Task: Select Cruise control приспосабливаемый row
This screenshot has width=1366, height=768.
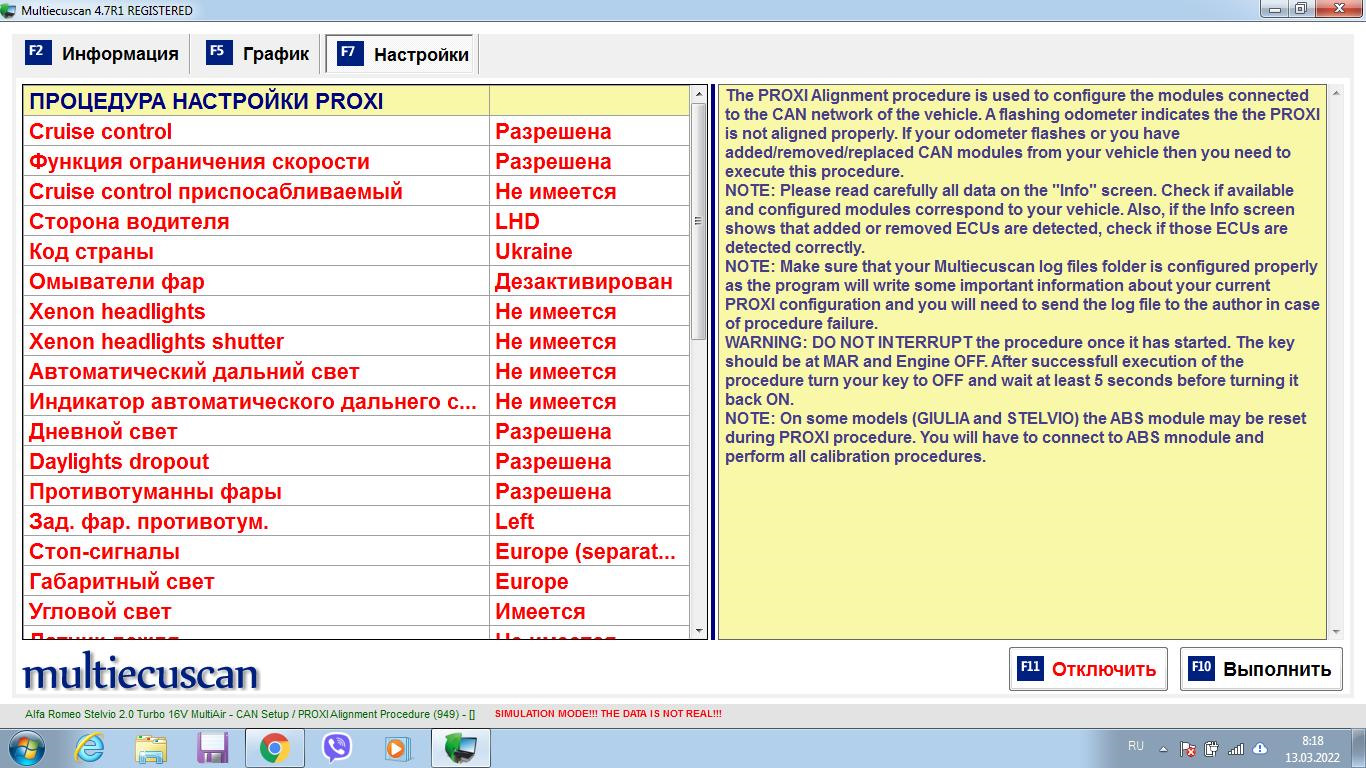Action: tap(357, 191)
